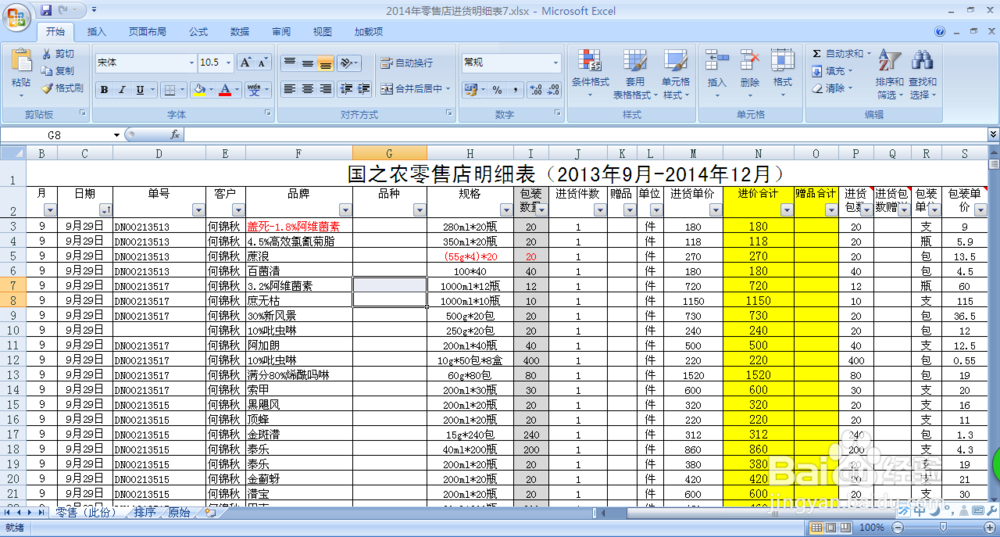
Task: Open the 清除 clear menu
Action: [832, 88]
